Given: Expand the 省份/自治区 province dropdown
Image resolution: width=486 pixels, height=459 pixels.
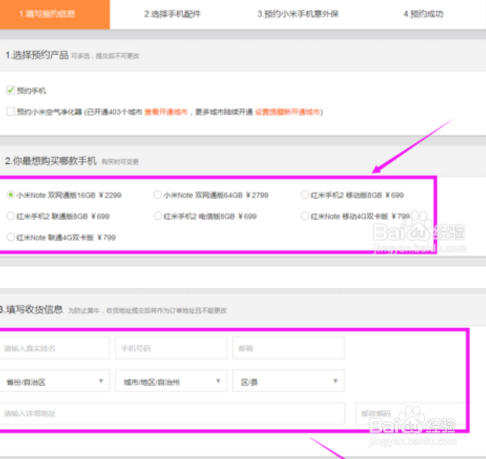Looking at the screenshot, I should point(55,381).
